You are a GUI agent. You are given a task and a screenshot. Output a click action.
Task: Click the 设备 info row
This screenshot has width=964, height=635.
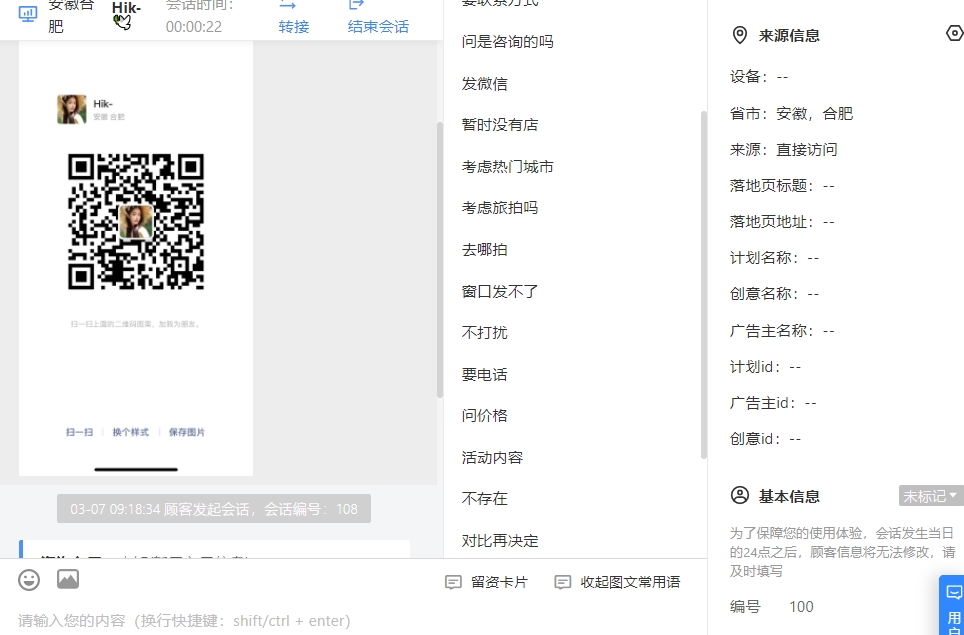point(759,77)
